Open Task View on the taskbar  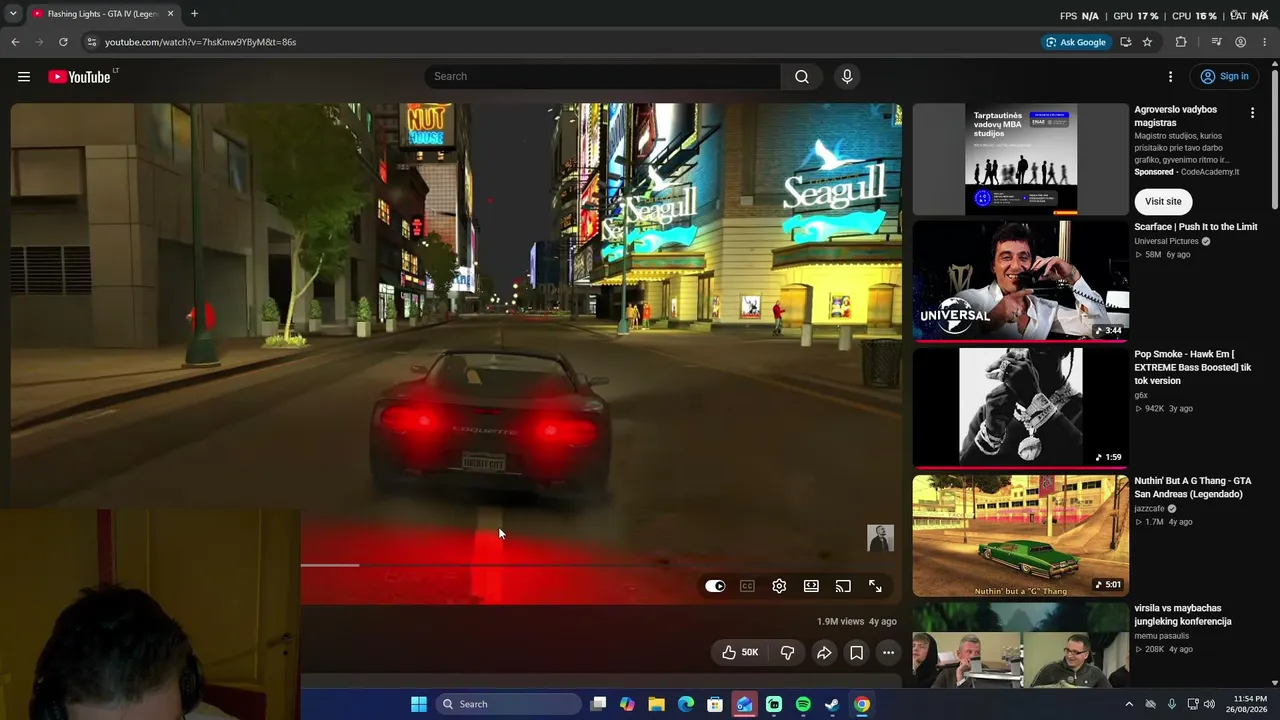598,704
